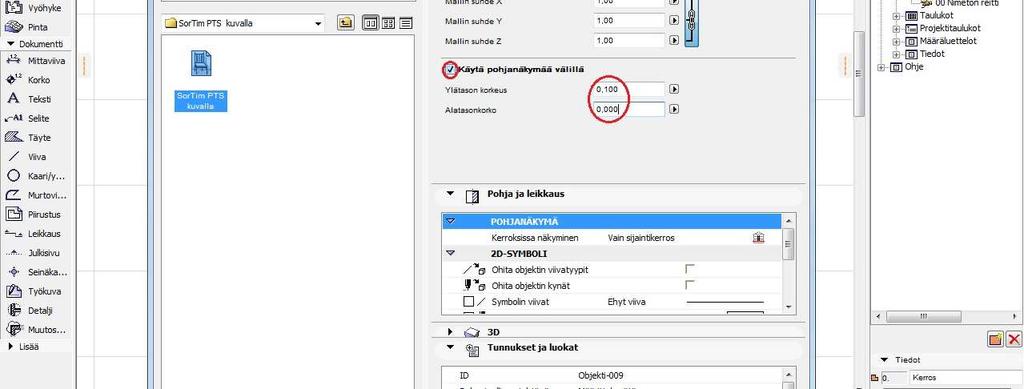Switch library view to list mode
Image resolution: width=1024 pixels, height=389 pixels.
point(406,23)
